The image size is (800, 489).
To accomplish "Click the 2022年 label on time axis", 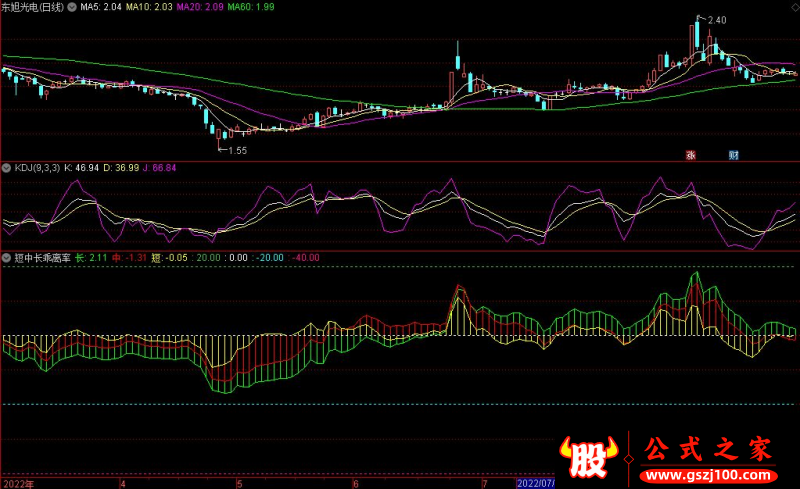I will point(17,483).
